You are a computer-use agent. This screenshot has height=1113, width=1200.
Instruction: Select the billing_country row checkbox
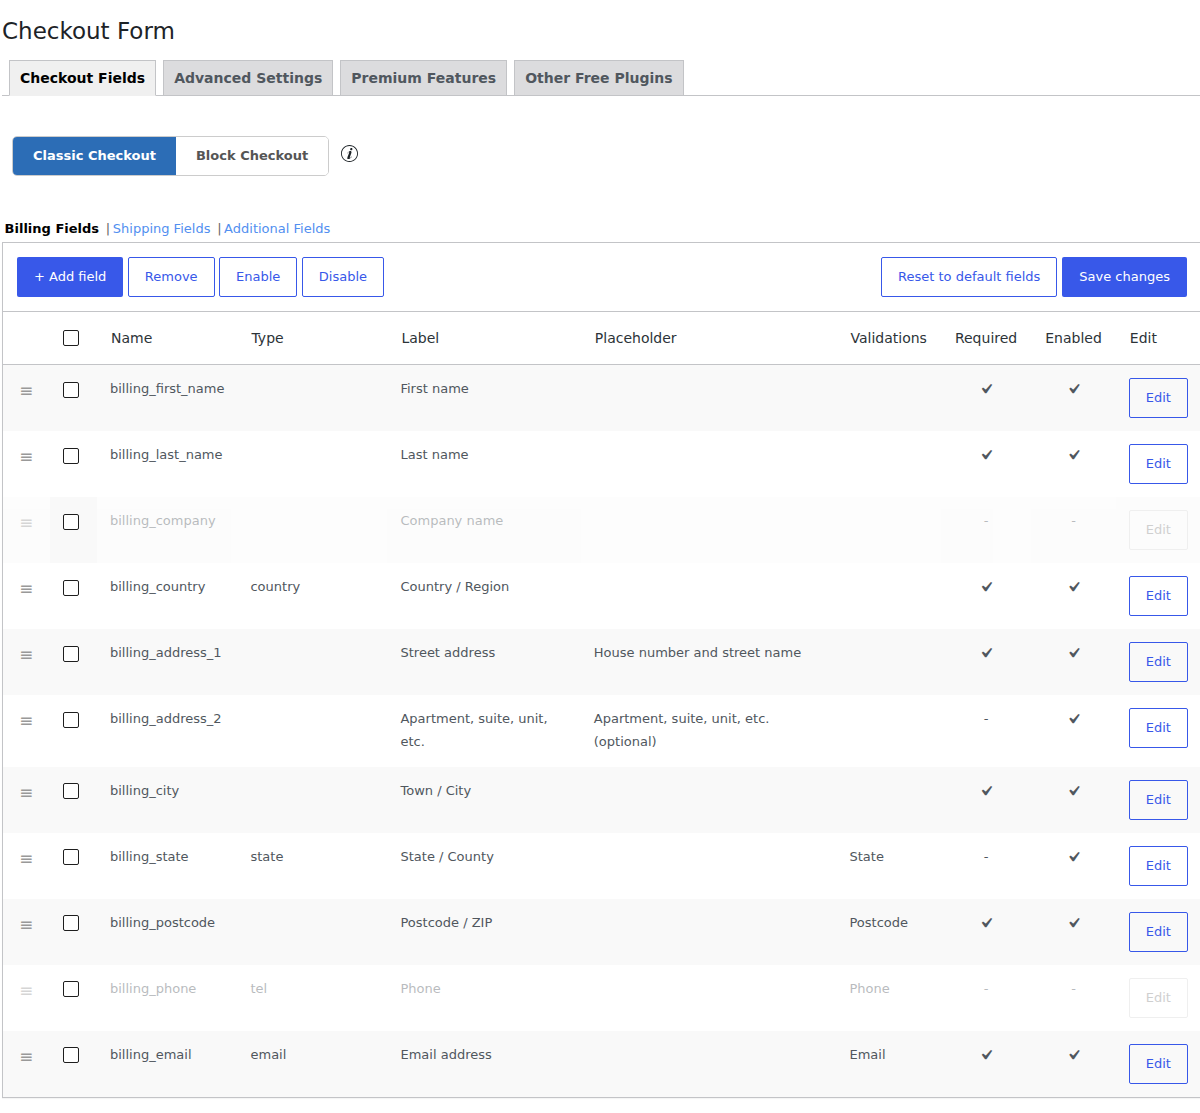(x=71, y=588)
